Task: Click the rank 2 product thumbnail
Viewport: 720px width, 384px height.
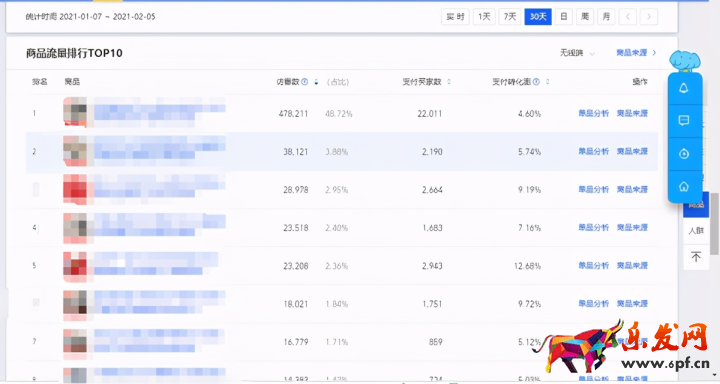Action: point(75,151)
